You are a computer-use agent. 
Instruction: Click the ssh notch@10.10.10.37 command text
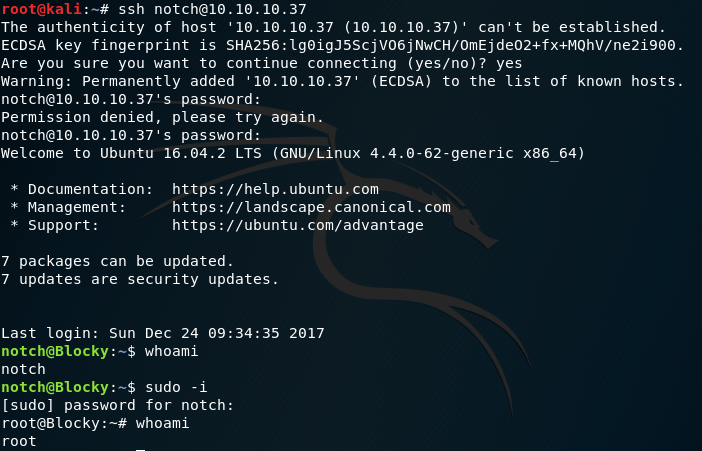[177, 9]
